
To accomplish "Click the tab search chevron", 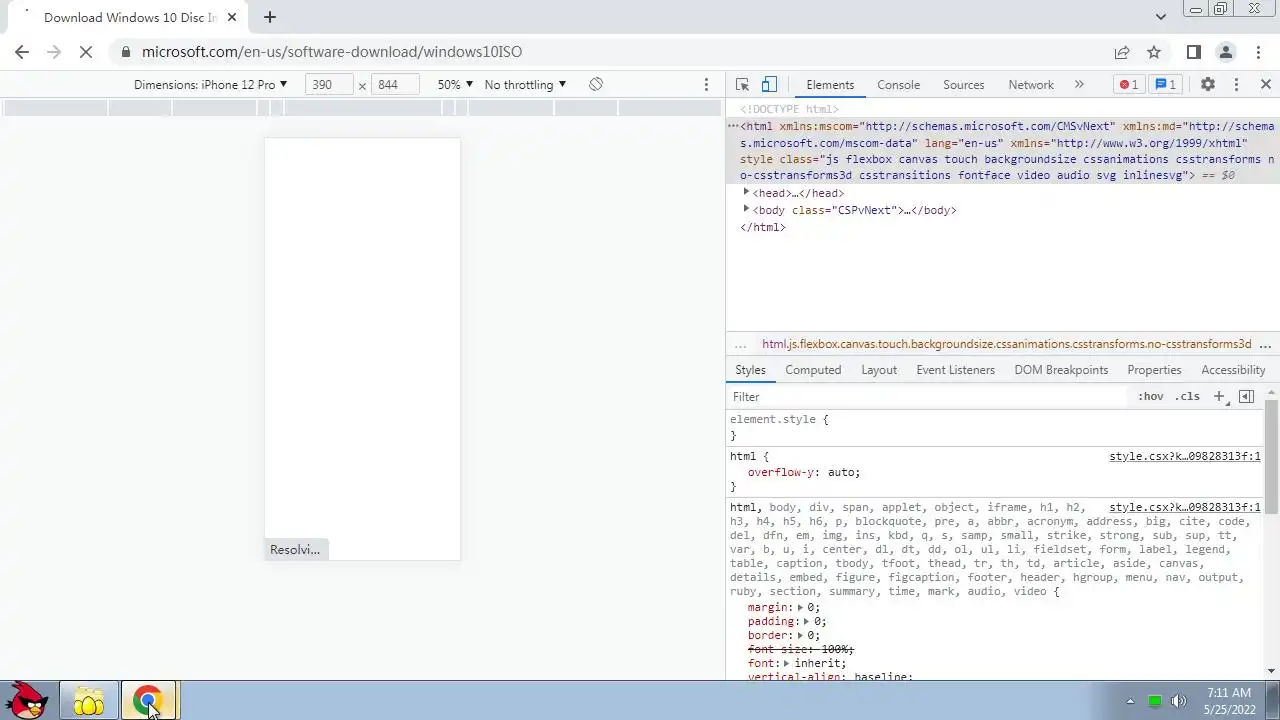I will 1161,17.
